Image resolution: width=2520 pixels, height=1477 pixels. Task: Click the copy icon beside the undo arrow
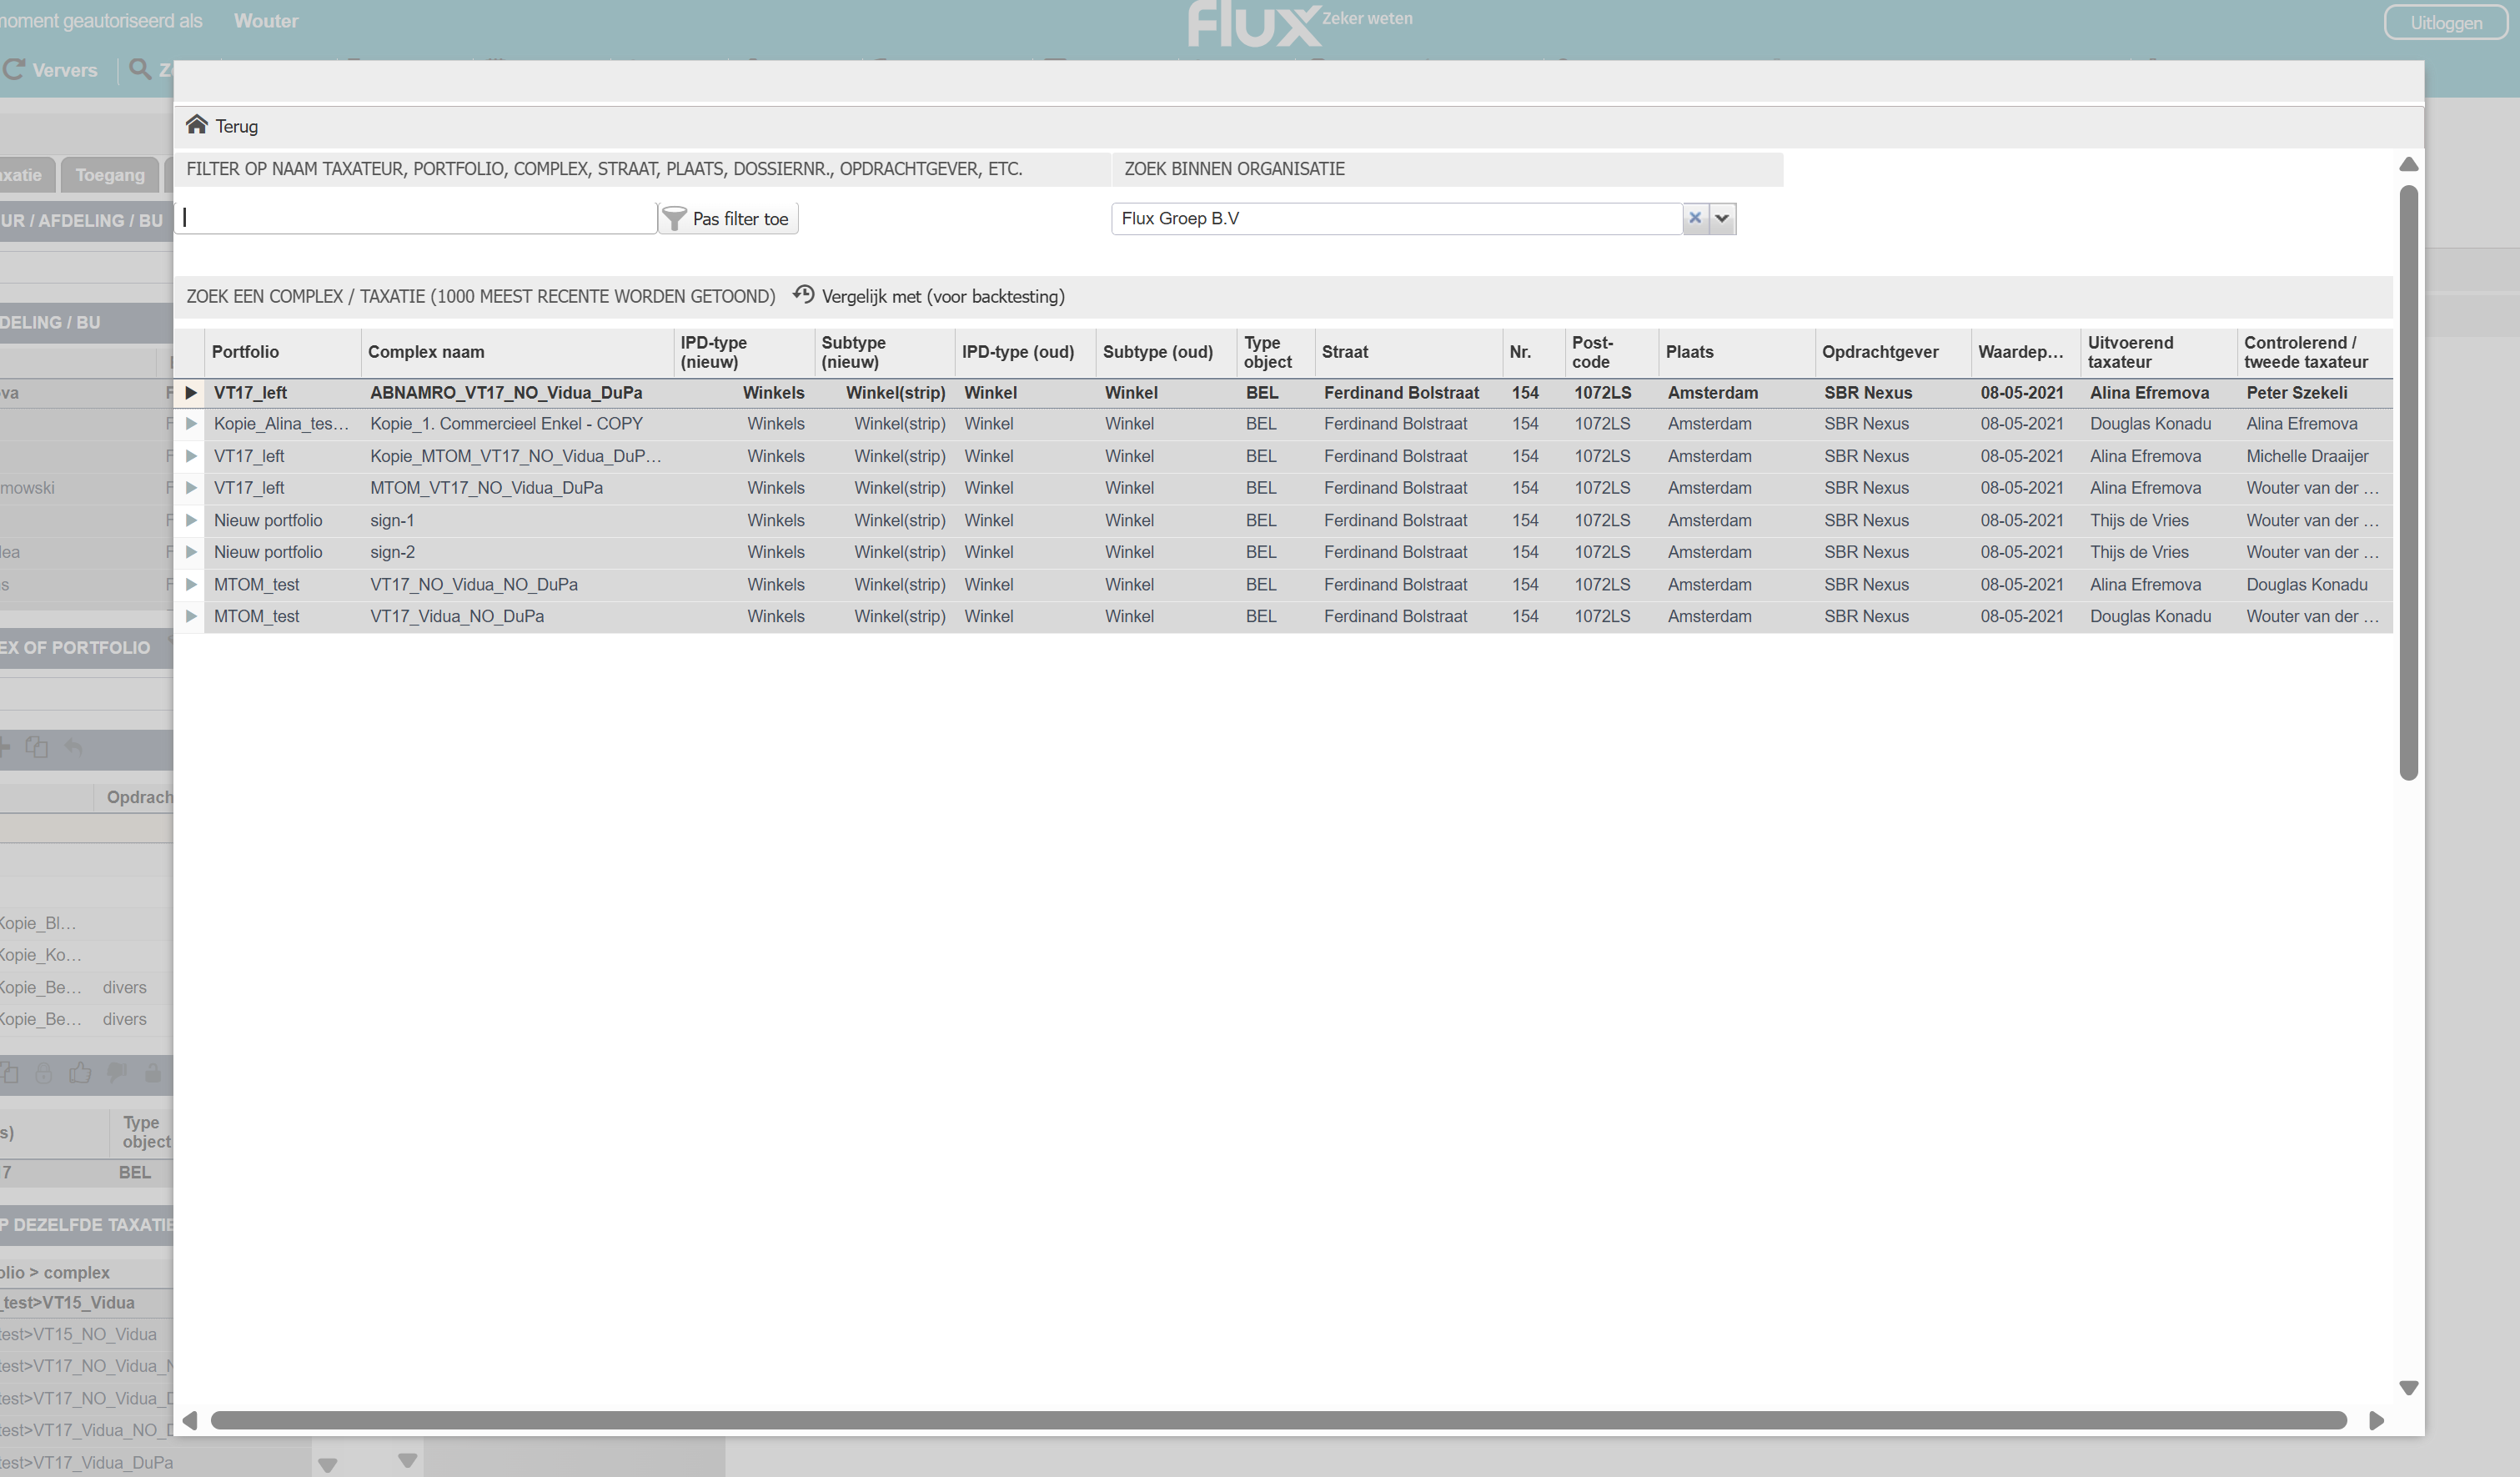[x=37, y=747]
